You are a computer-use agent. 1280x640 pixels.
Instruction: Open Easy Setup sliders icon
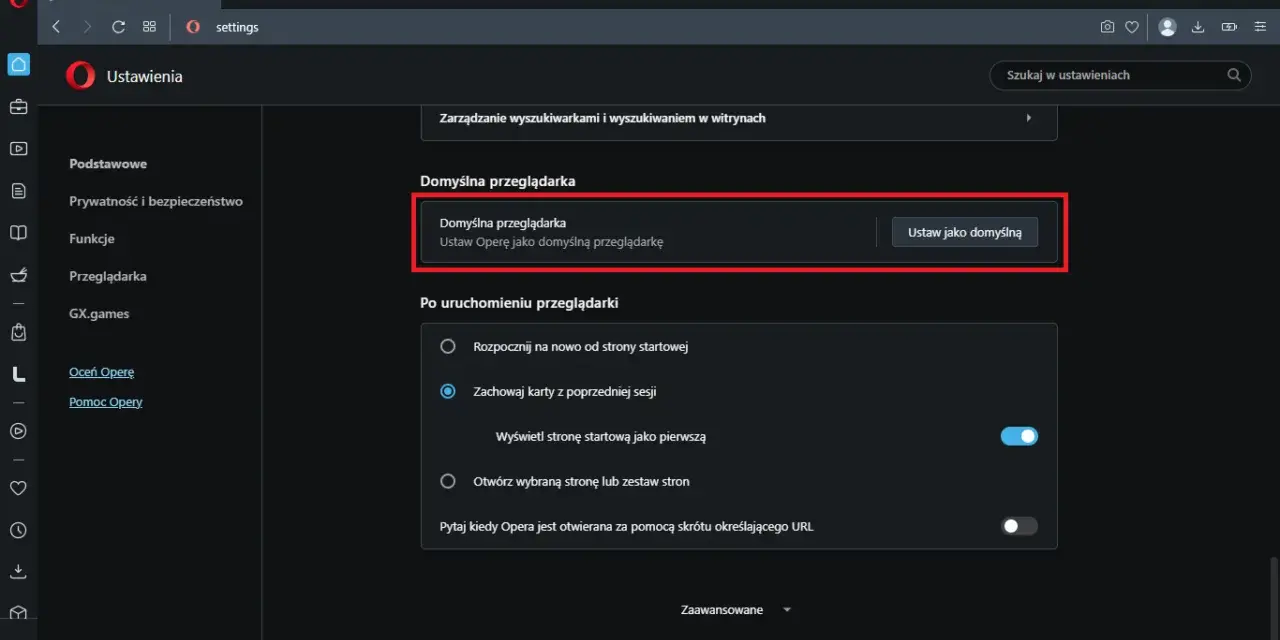(x=1259, y=27)
